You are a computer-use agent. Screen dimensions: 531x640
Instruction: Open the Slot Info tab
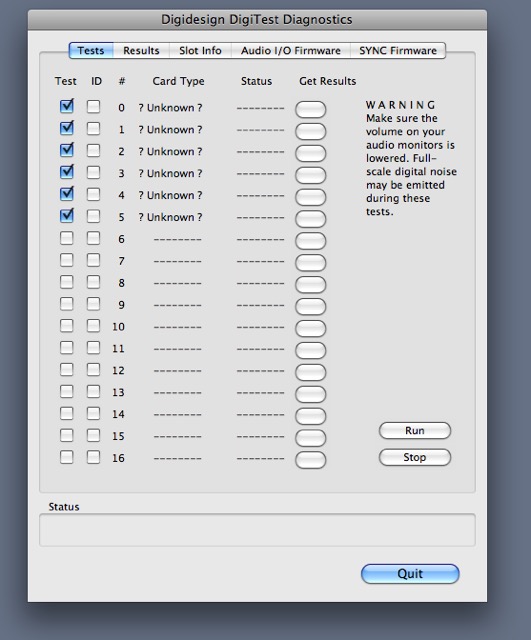(200, 51)
